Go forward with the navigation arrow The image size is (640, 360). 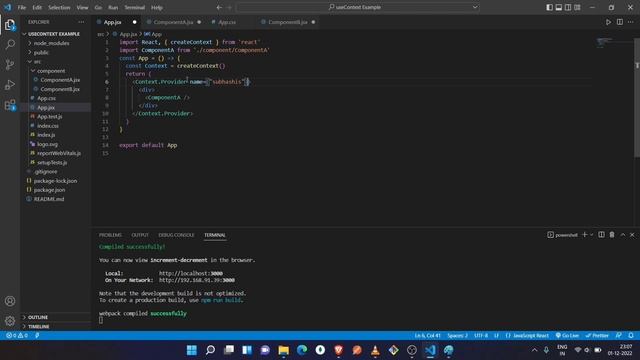click(x=229, y=7)
